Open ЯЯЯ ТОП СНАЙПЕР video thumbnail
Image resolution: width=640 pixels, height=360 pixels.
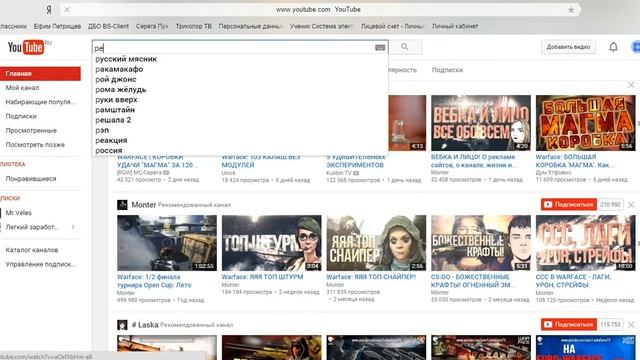coord(376,243)
